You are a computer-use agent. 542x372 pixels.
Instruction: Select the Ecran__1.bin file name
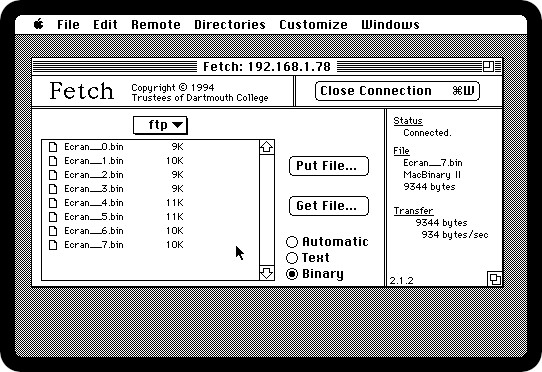click(x=94, y=161)
